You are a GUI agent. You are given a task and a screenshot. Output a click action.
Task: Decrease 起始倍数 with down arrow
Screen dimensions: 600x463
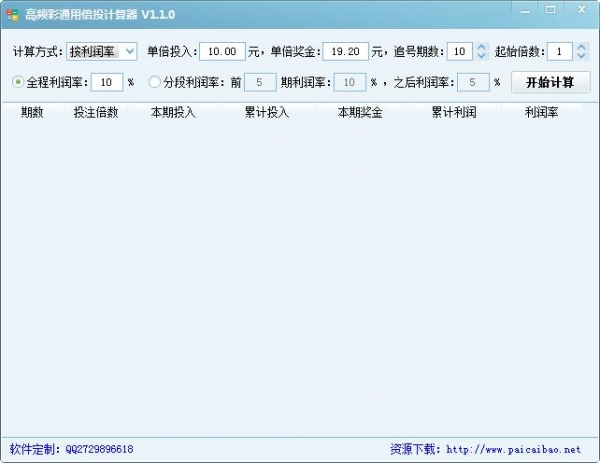tap(581, 56)
